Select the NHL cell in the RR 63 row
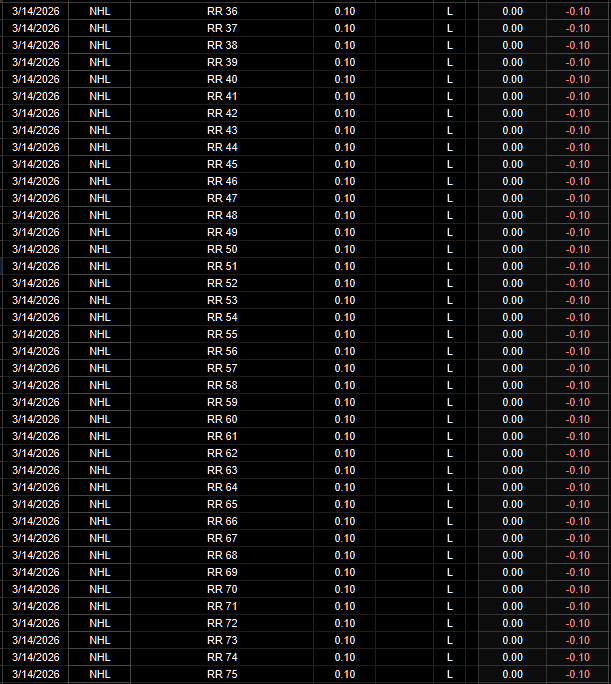 point(99,471)
